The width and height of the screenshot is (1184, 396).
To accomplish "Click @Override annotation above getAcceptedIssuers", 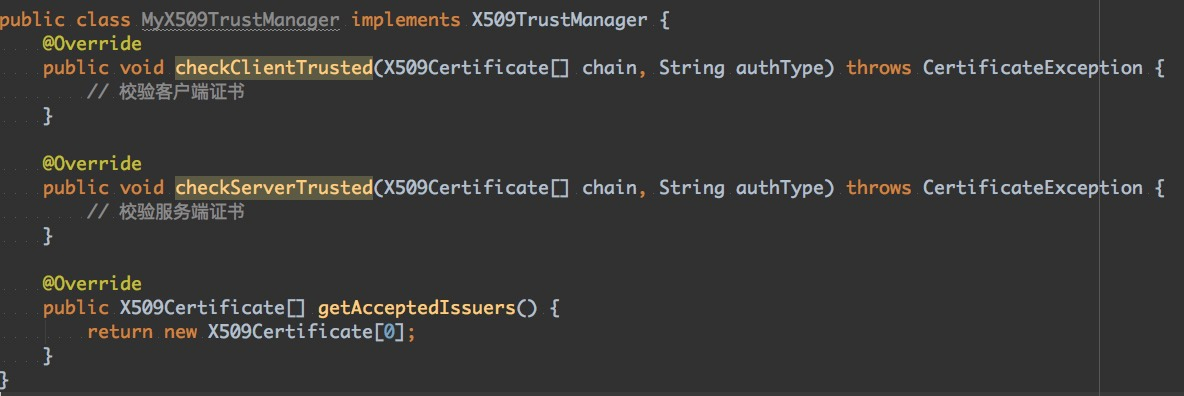I will [x=92, y=284].
